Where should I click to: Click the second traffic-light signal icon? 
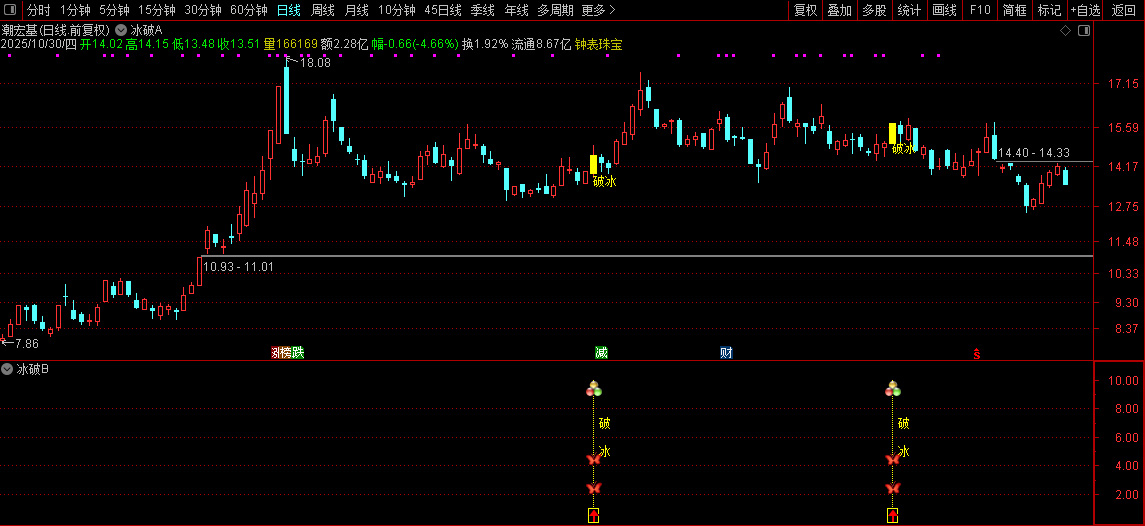pos(892,388)
